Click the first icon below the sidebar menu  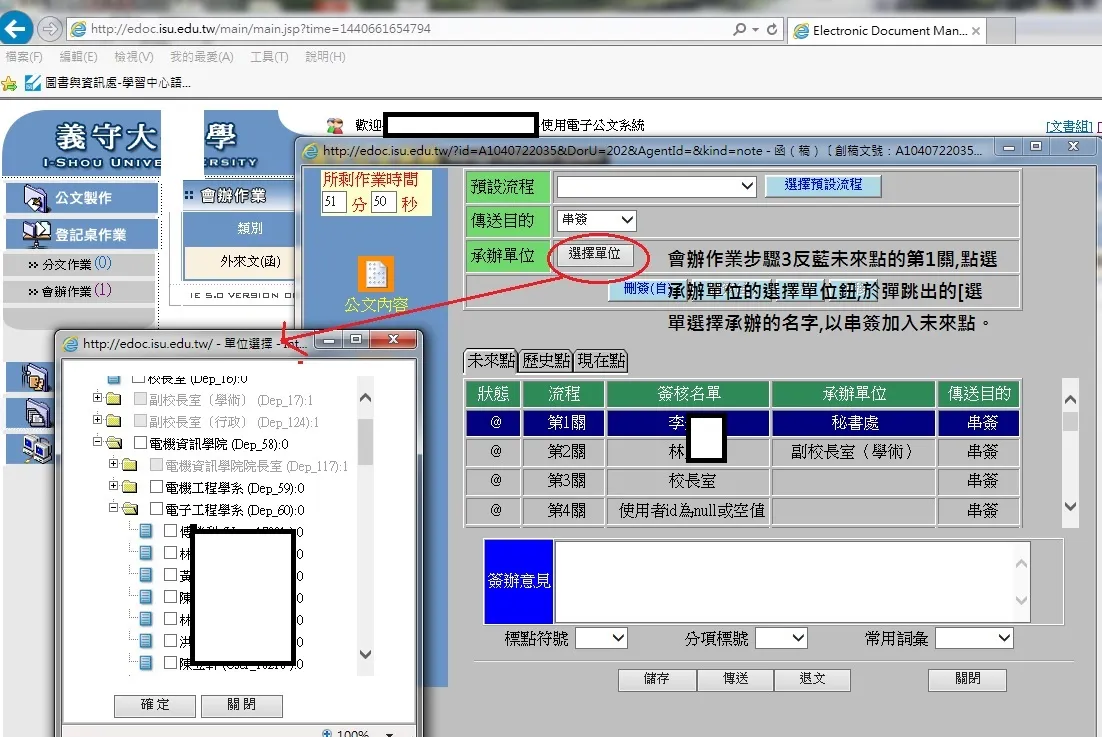(35, 377)
